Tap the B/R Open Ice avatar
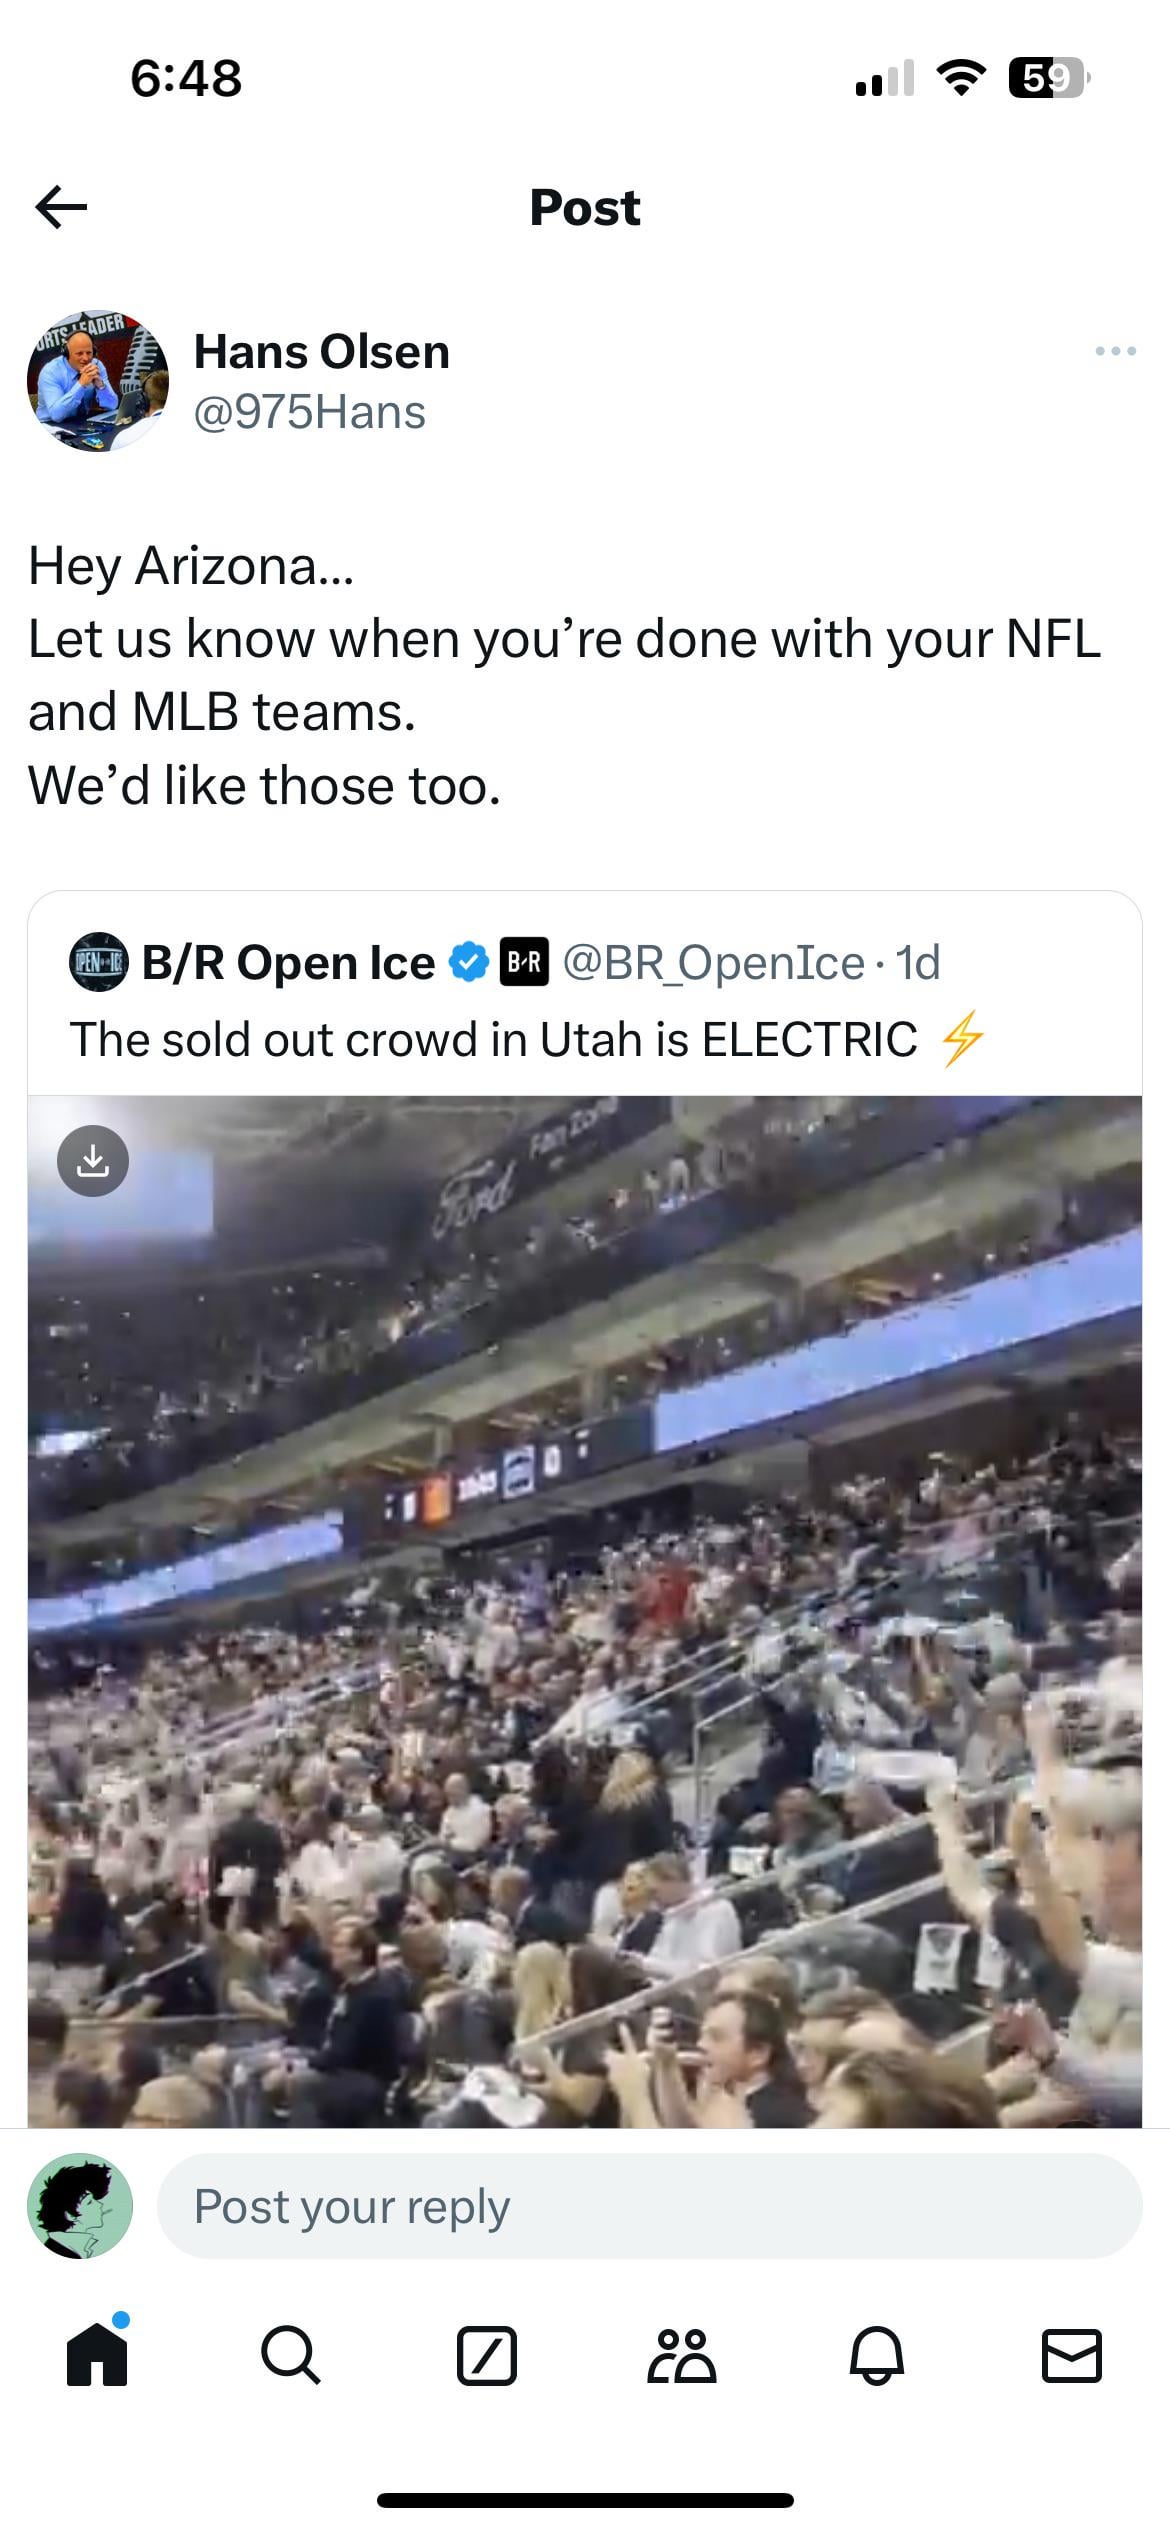The width and height of the screenshot is (1170, 2532). click(98, 962)
